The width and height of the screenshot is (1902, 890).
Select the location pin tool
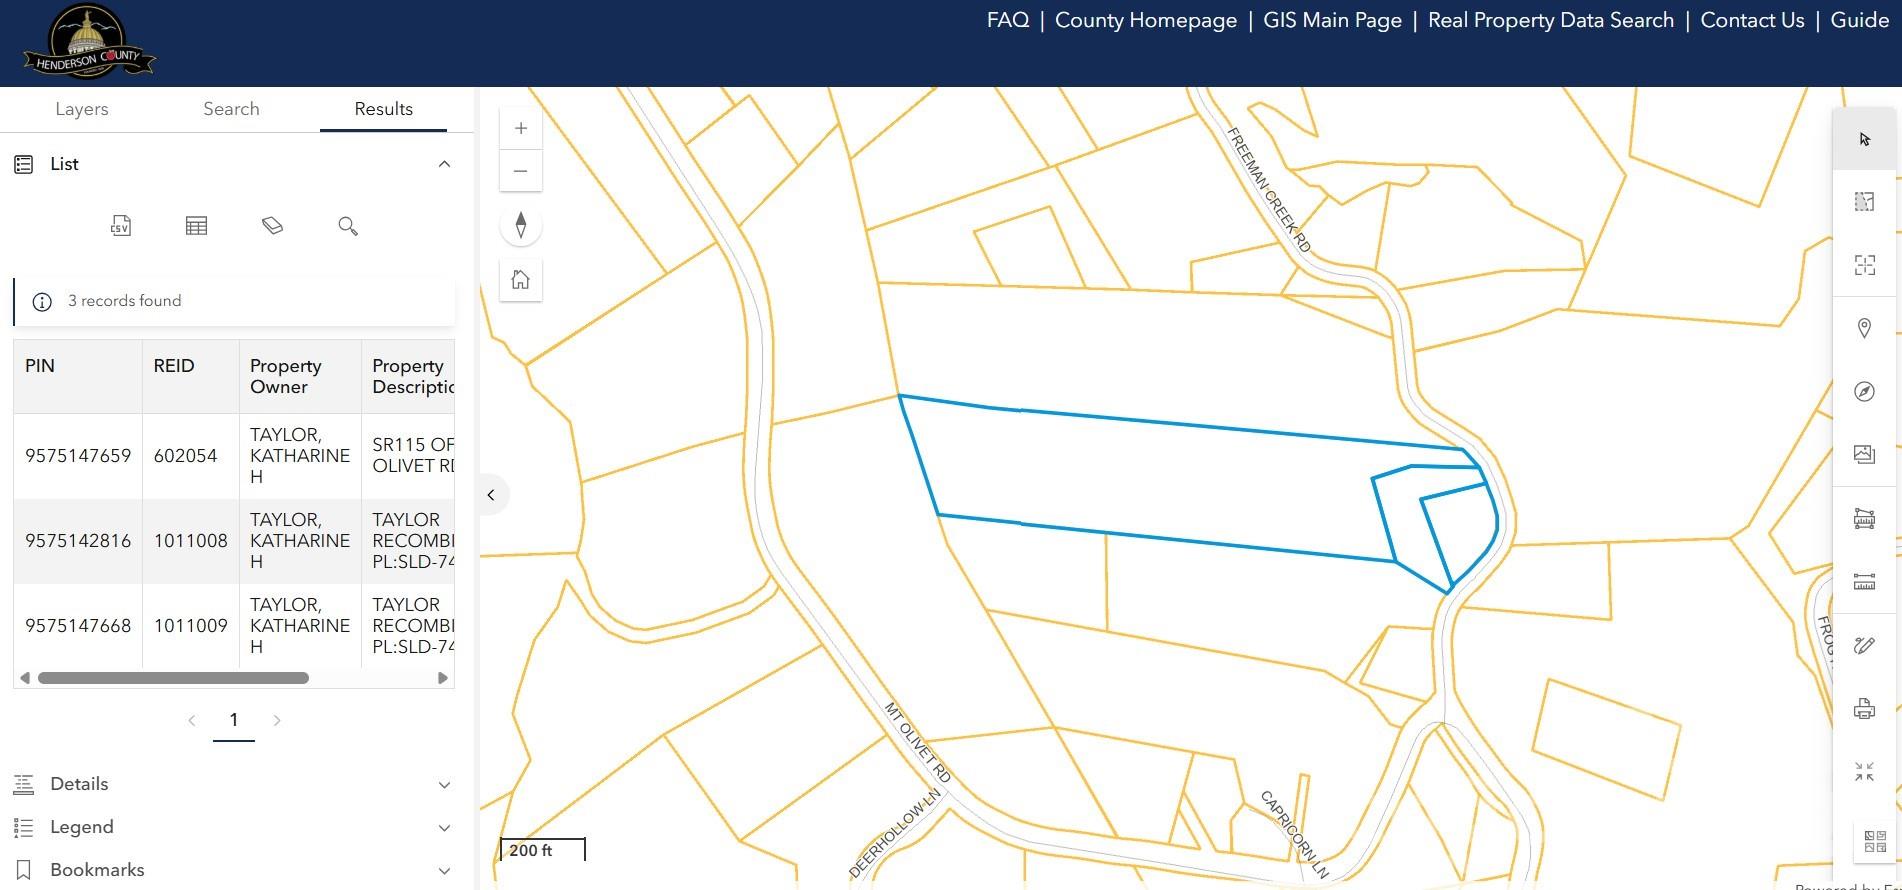click(x=1864, y=328)
